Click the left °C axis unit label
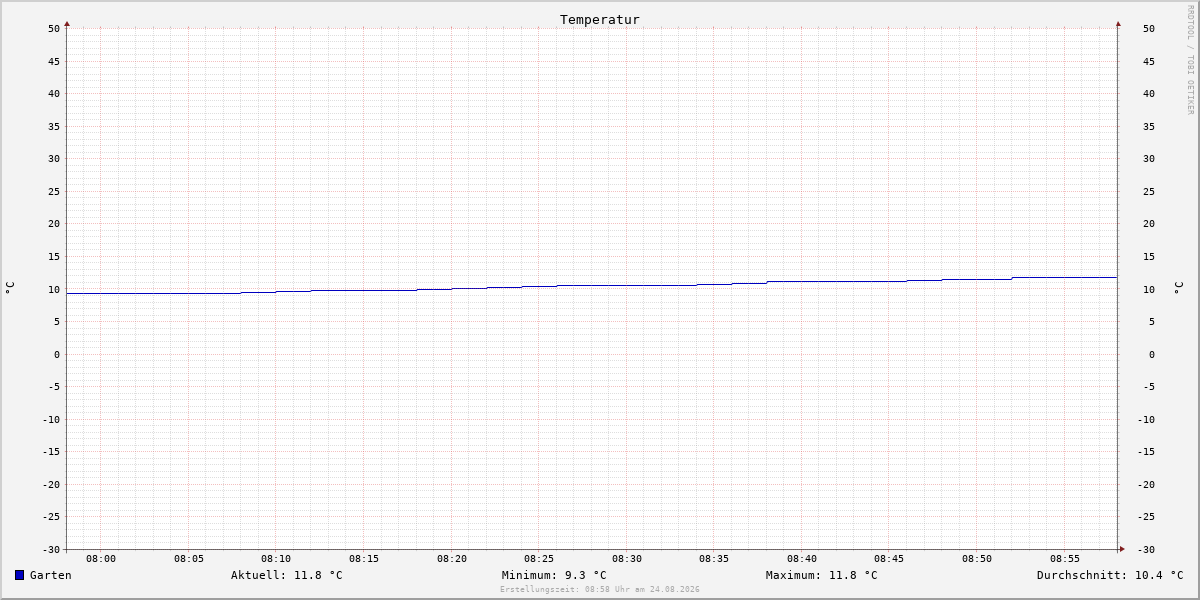The image size is (1200, 600). 10,288
